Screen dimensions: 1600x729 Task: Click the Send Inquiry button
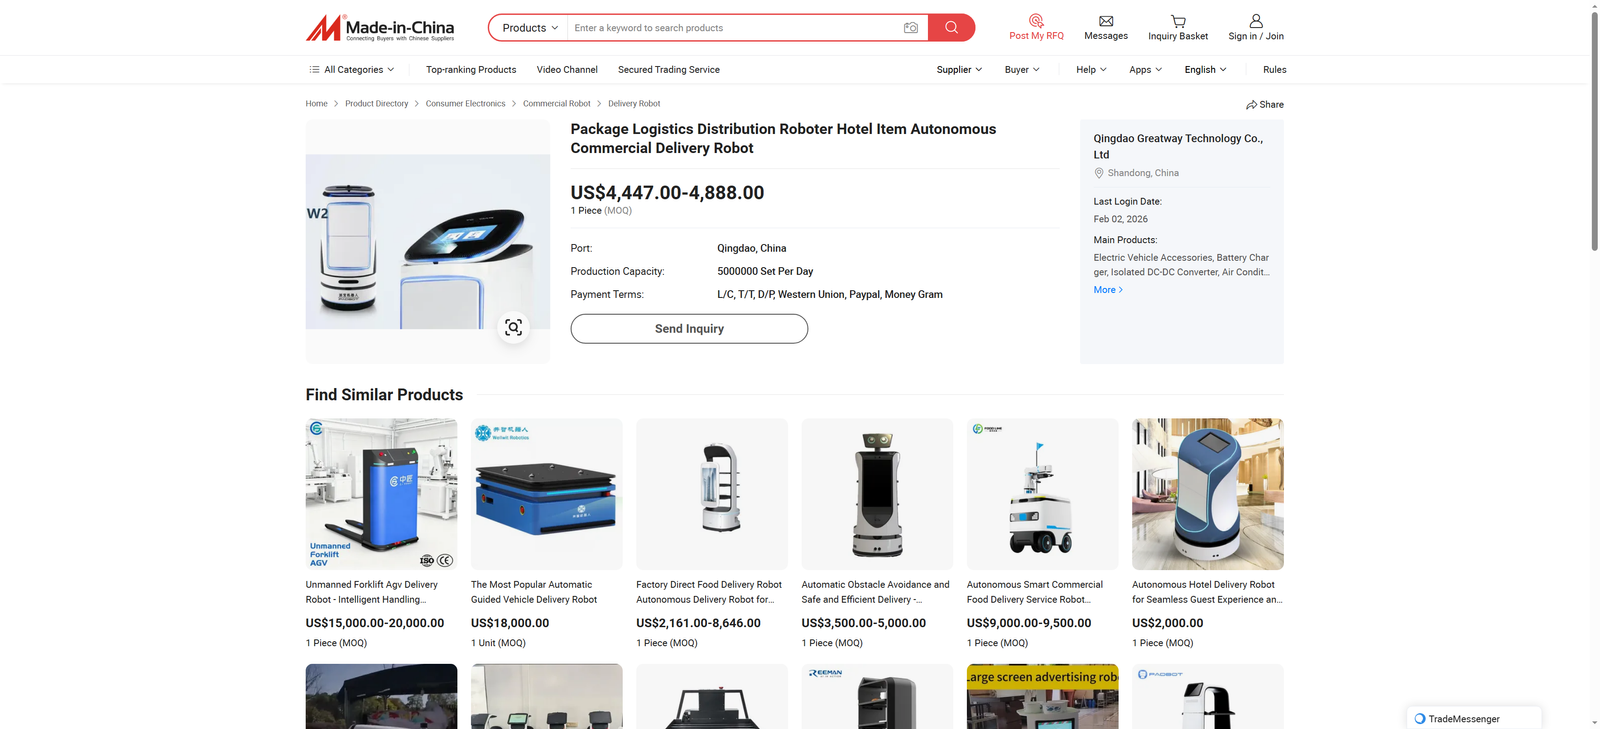tap(689, 329)
